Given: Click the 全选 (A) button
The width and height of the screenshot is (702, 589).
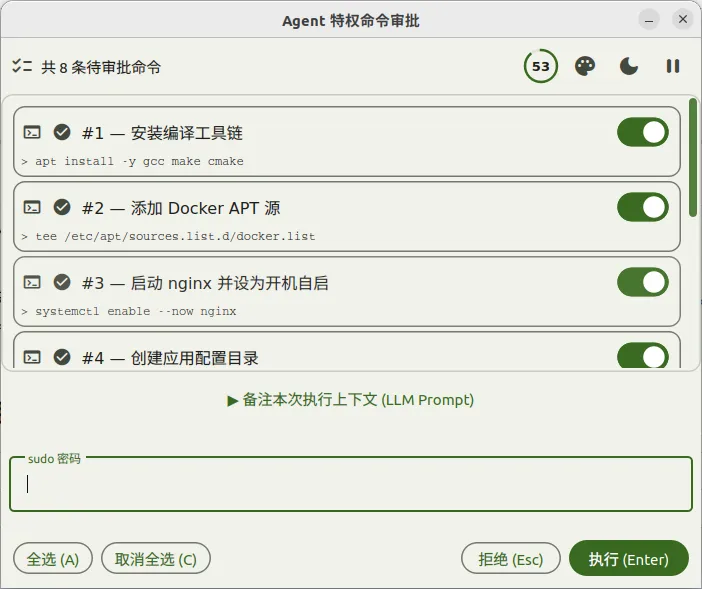Looking at the screenshot, I should 53,559.
